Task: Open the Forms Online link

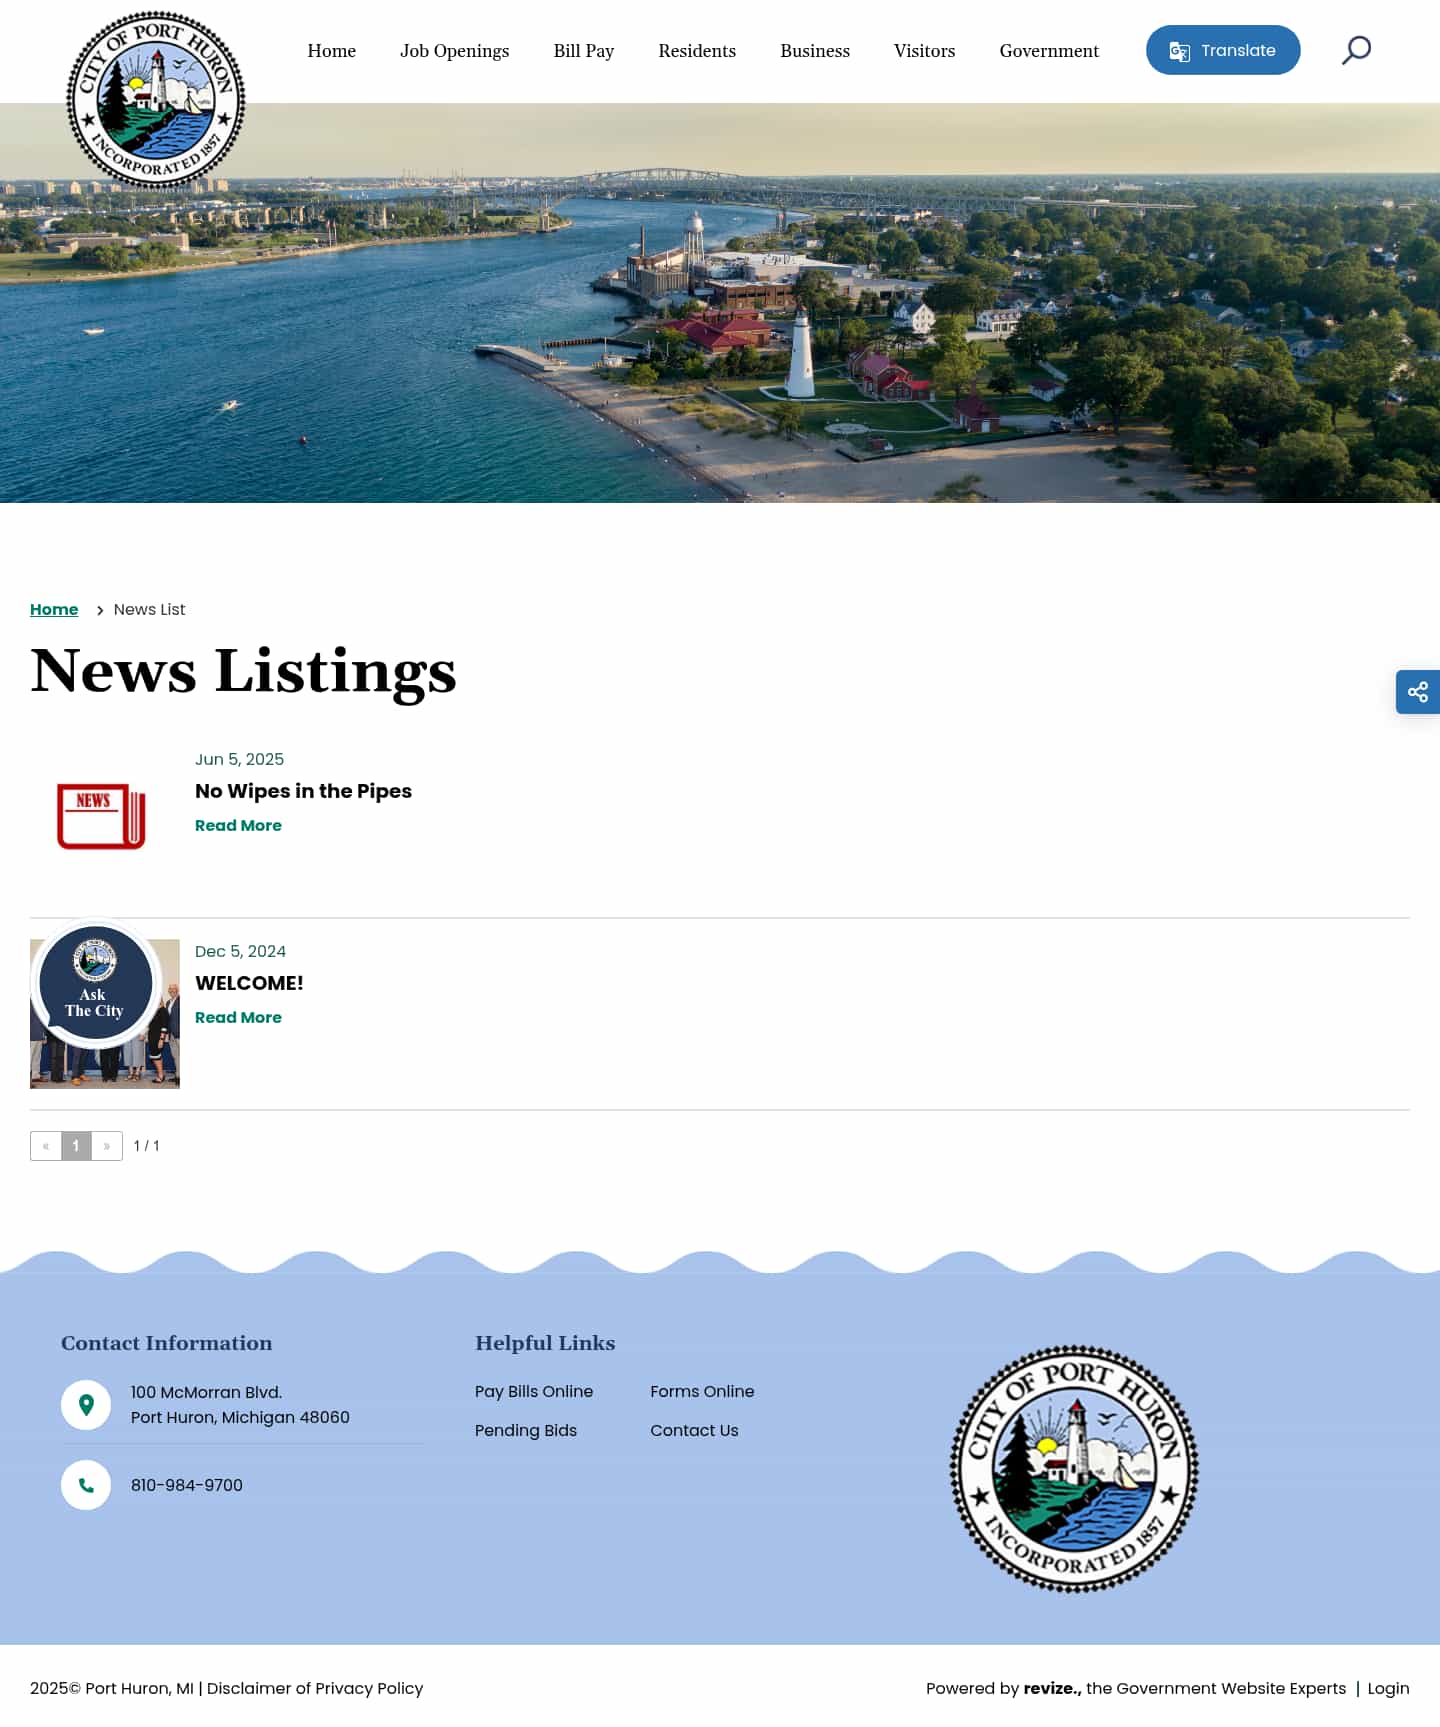Action: (x=702, y=1391)
